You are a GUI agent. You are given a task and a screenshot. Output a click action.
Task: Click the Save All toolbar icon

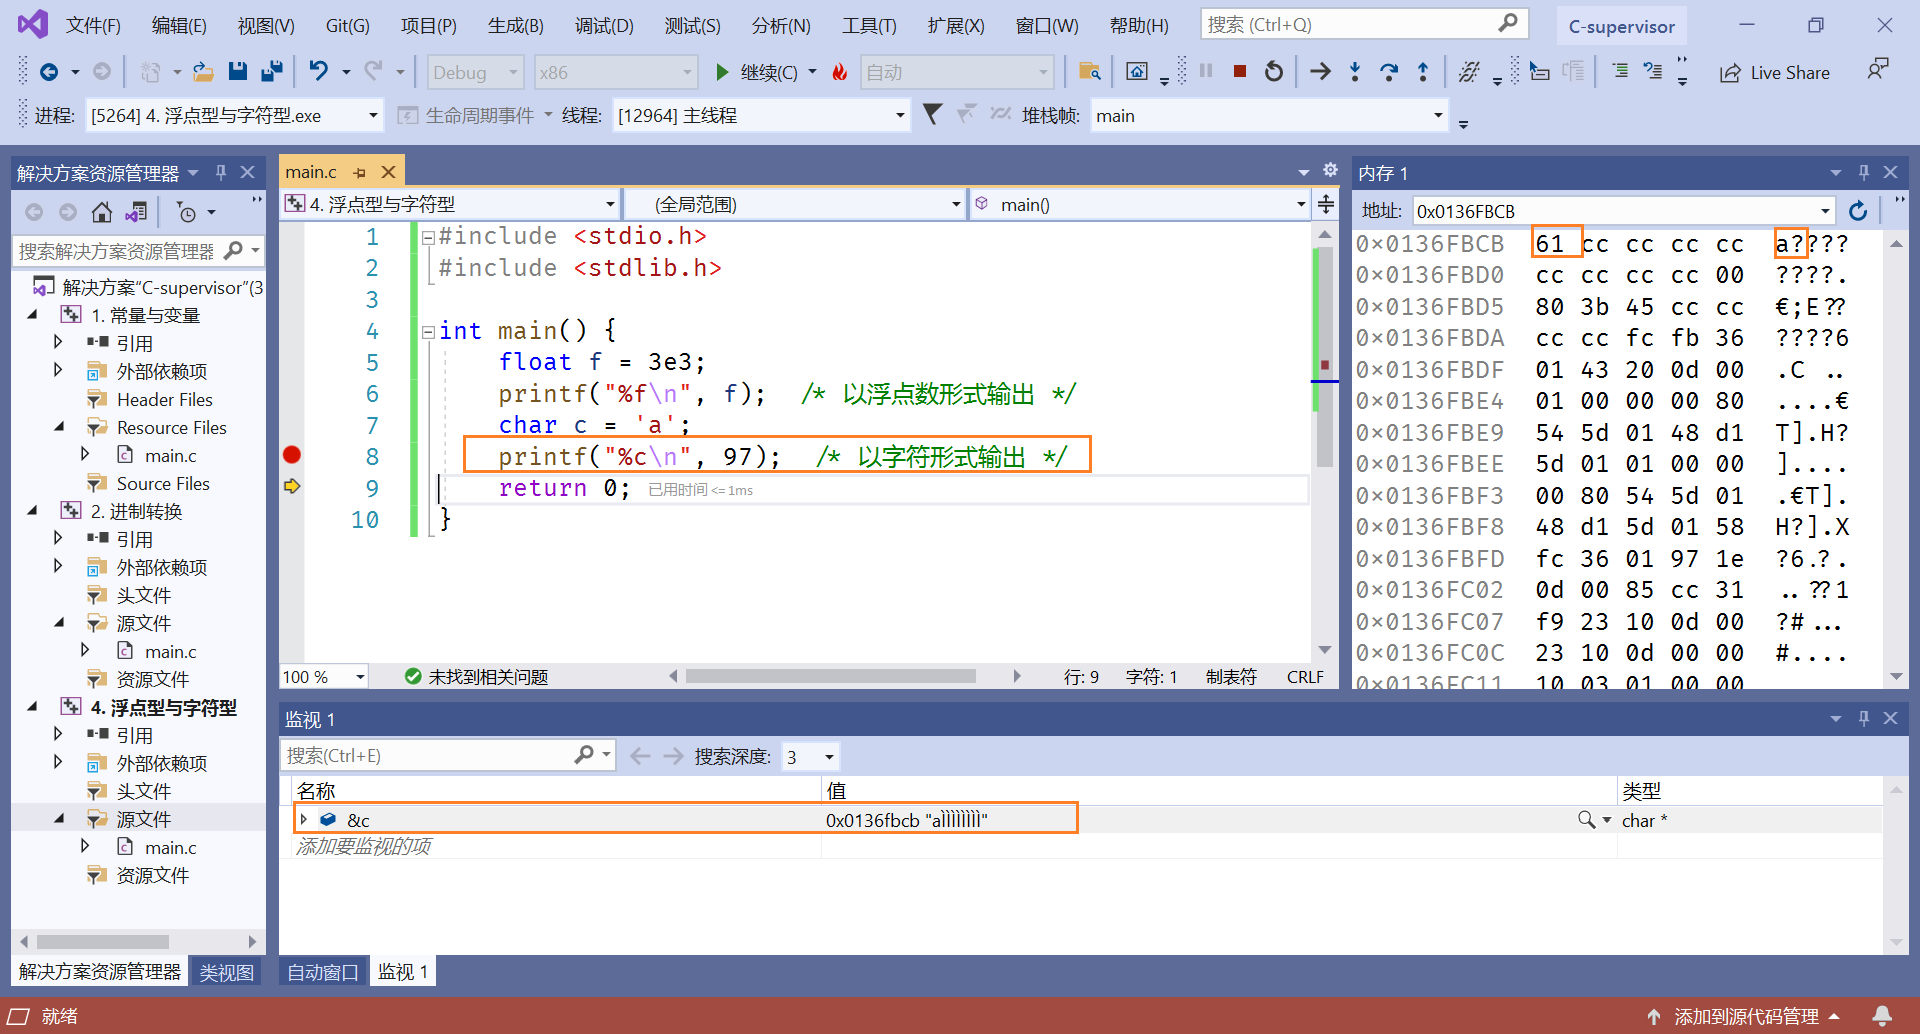click(x=271, y=72)
